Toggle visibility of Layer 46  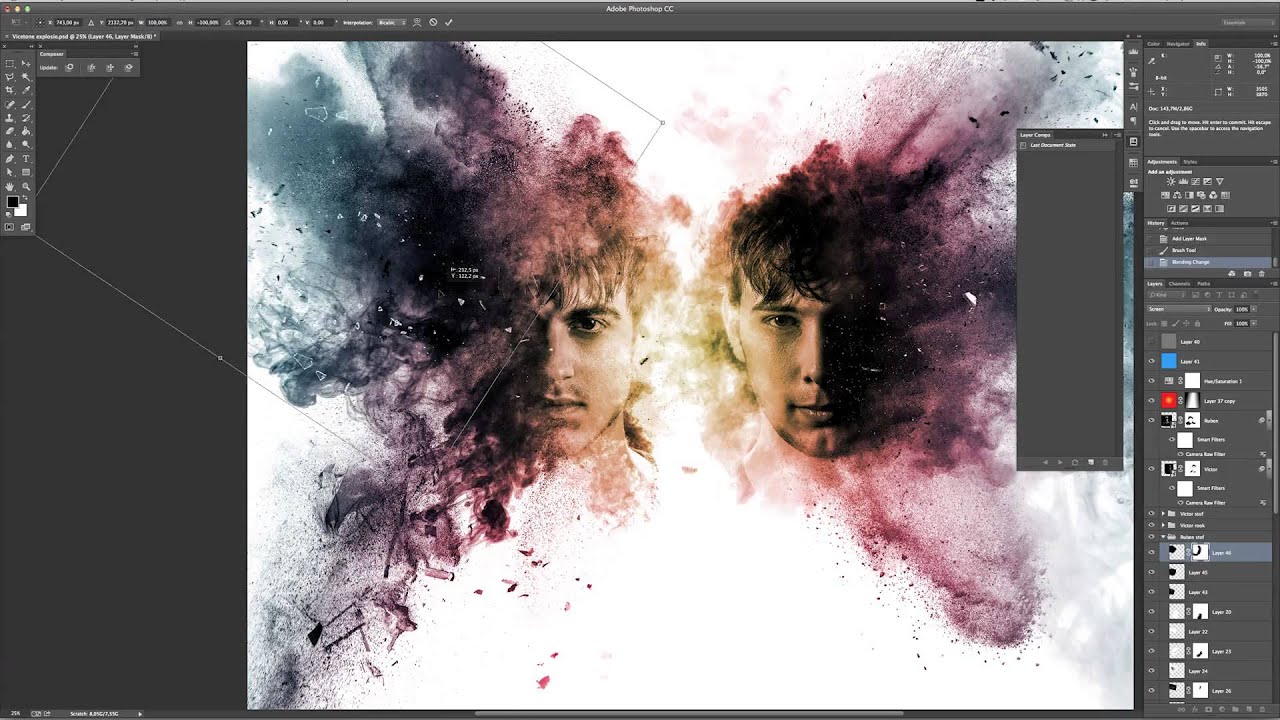[1151, 552]
